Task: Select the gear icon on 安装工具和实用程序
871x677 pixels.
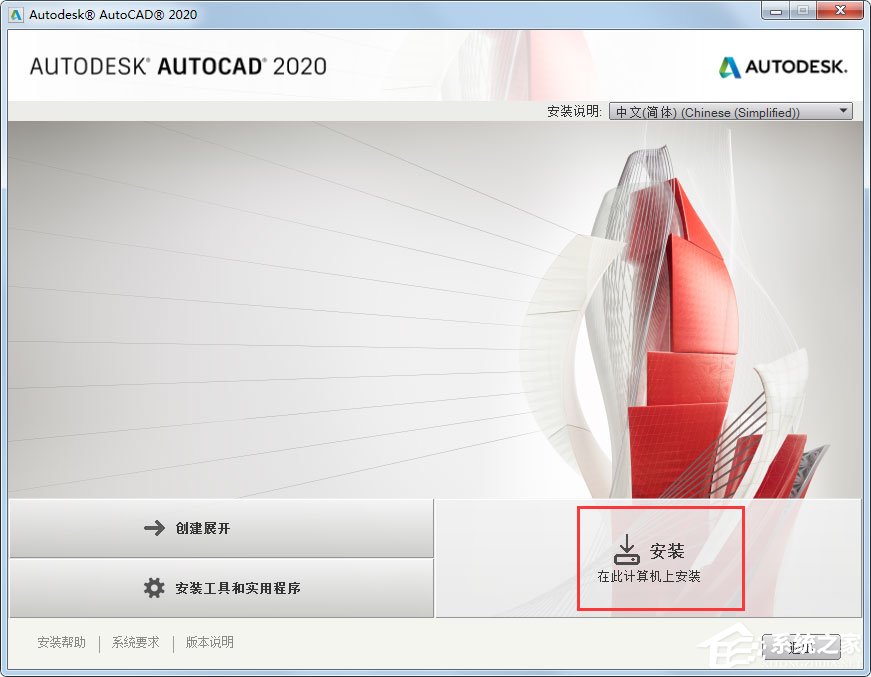Action: (155, 589)
